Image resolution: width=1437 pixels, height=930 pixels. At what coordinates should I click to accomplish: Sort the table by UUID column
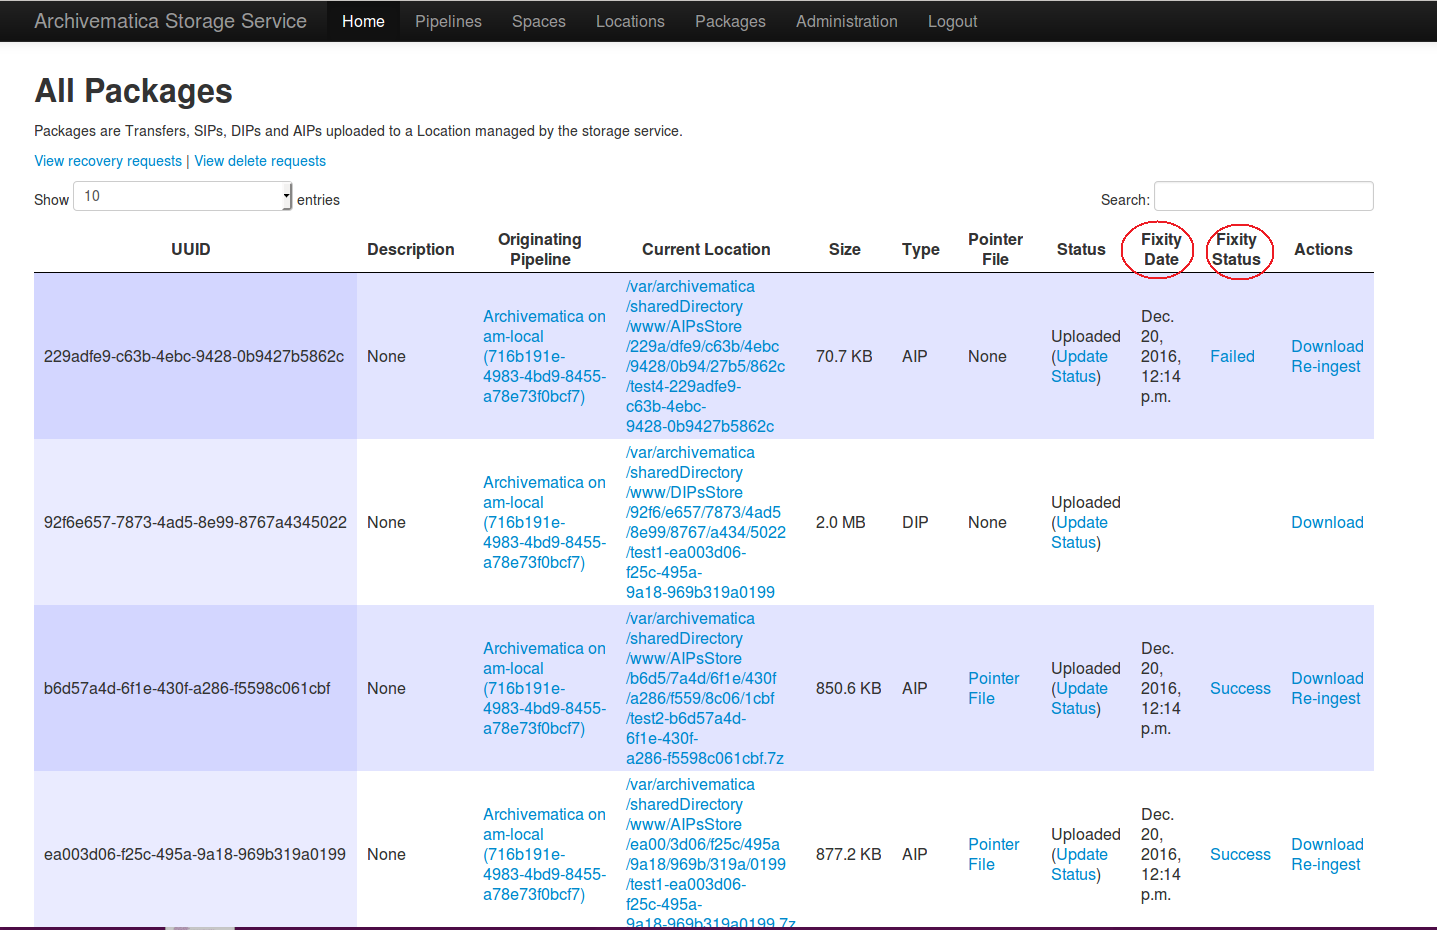(190, 249)
